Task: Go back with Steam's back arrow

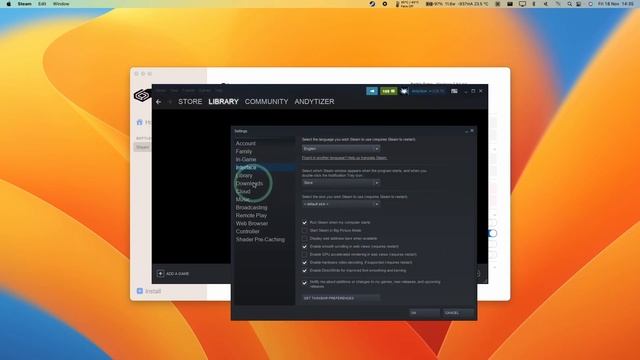Action: 159,102
